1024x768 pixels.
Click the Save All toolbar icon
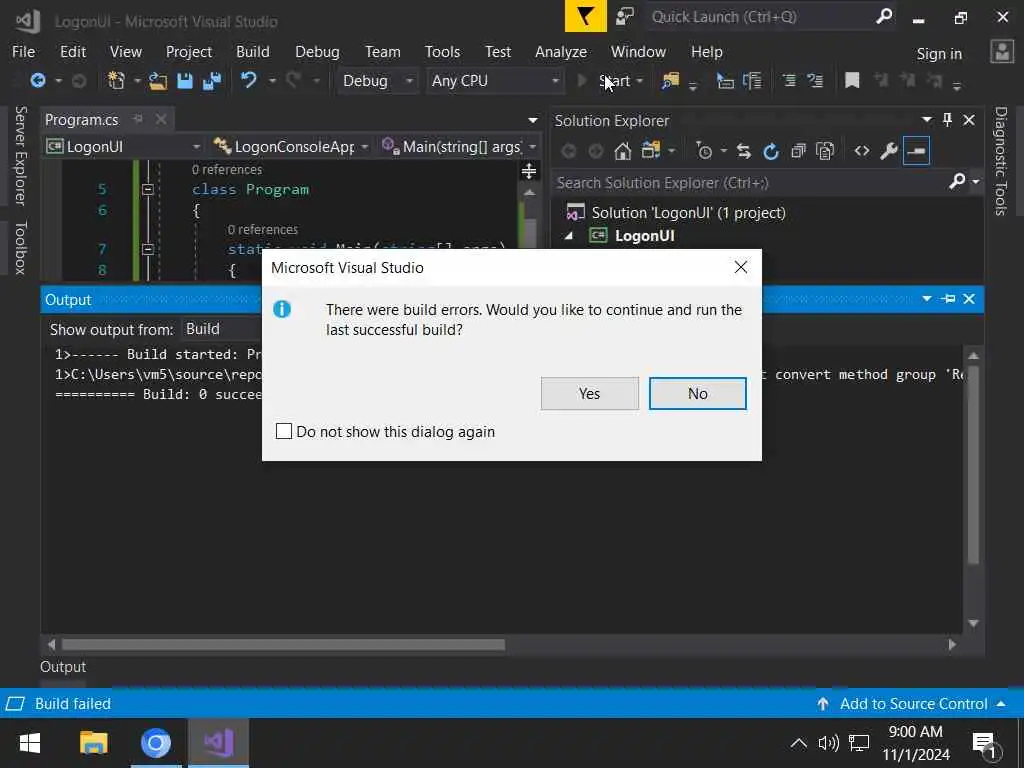point(212,80)
